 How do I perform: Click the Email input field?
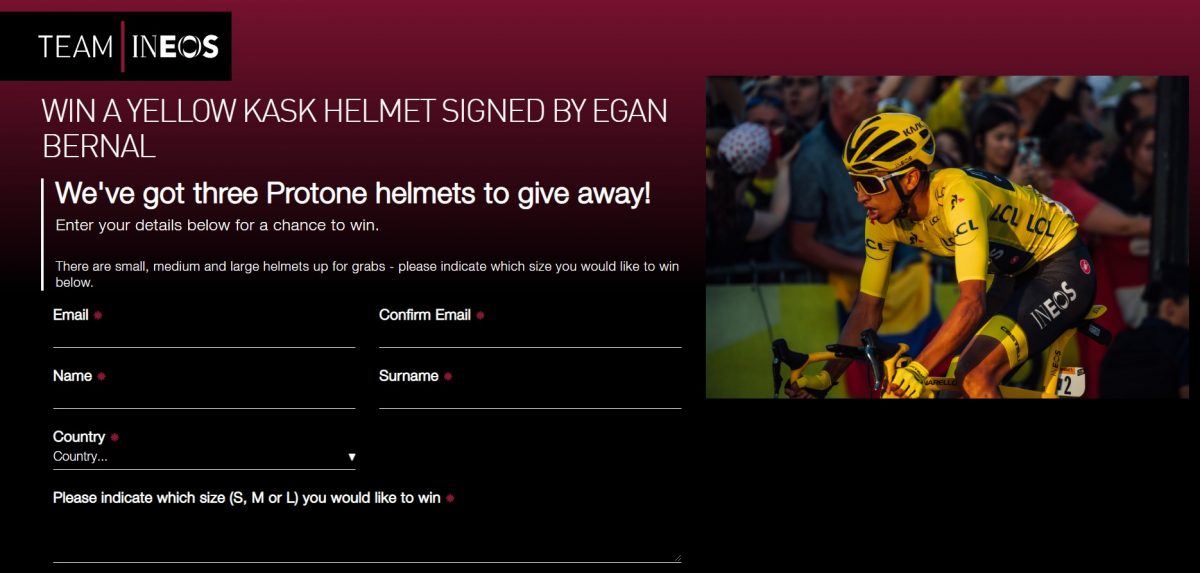click(x=204, y=336)
